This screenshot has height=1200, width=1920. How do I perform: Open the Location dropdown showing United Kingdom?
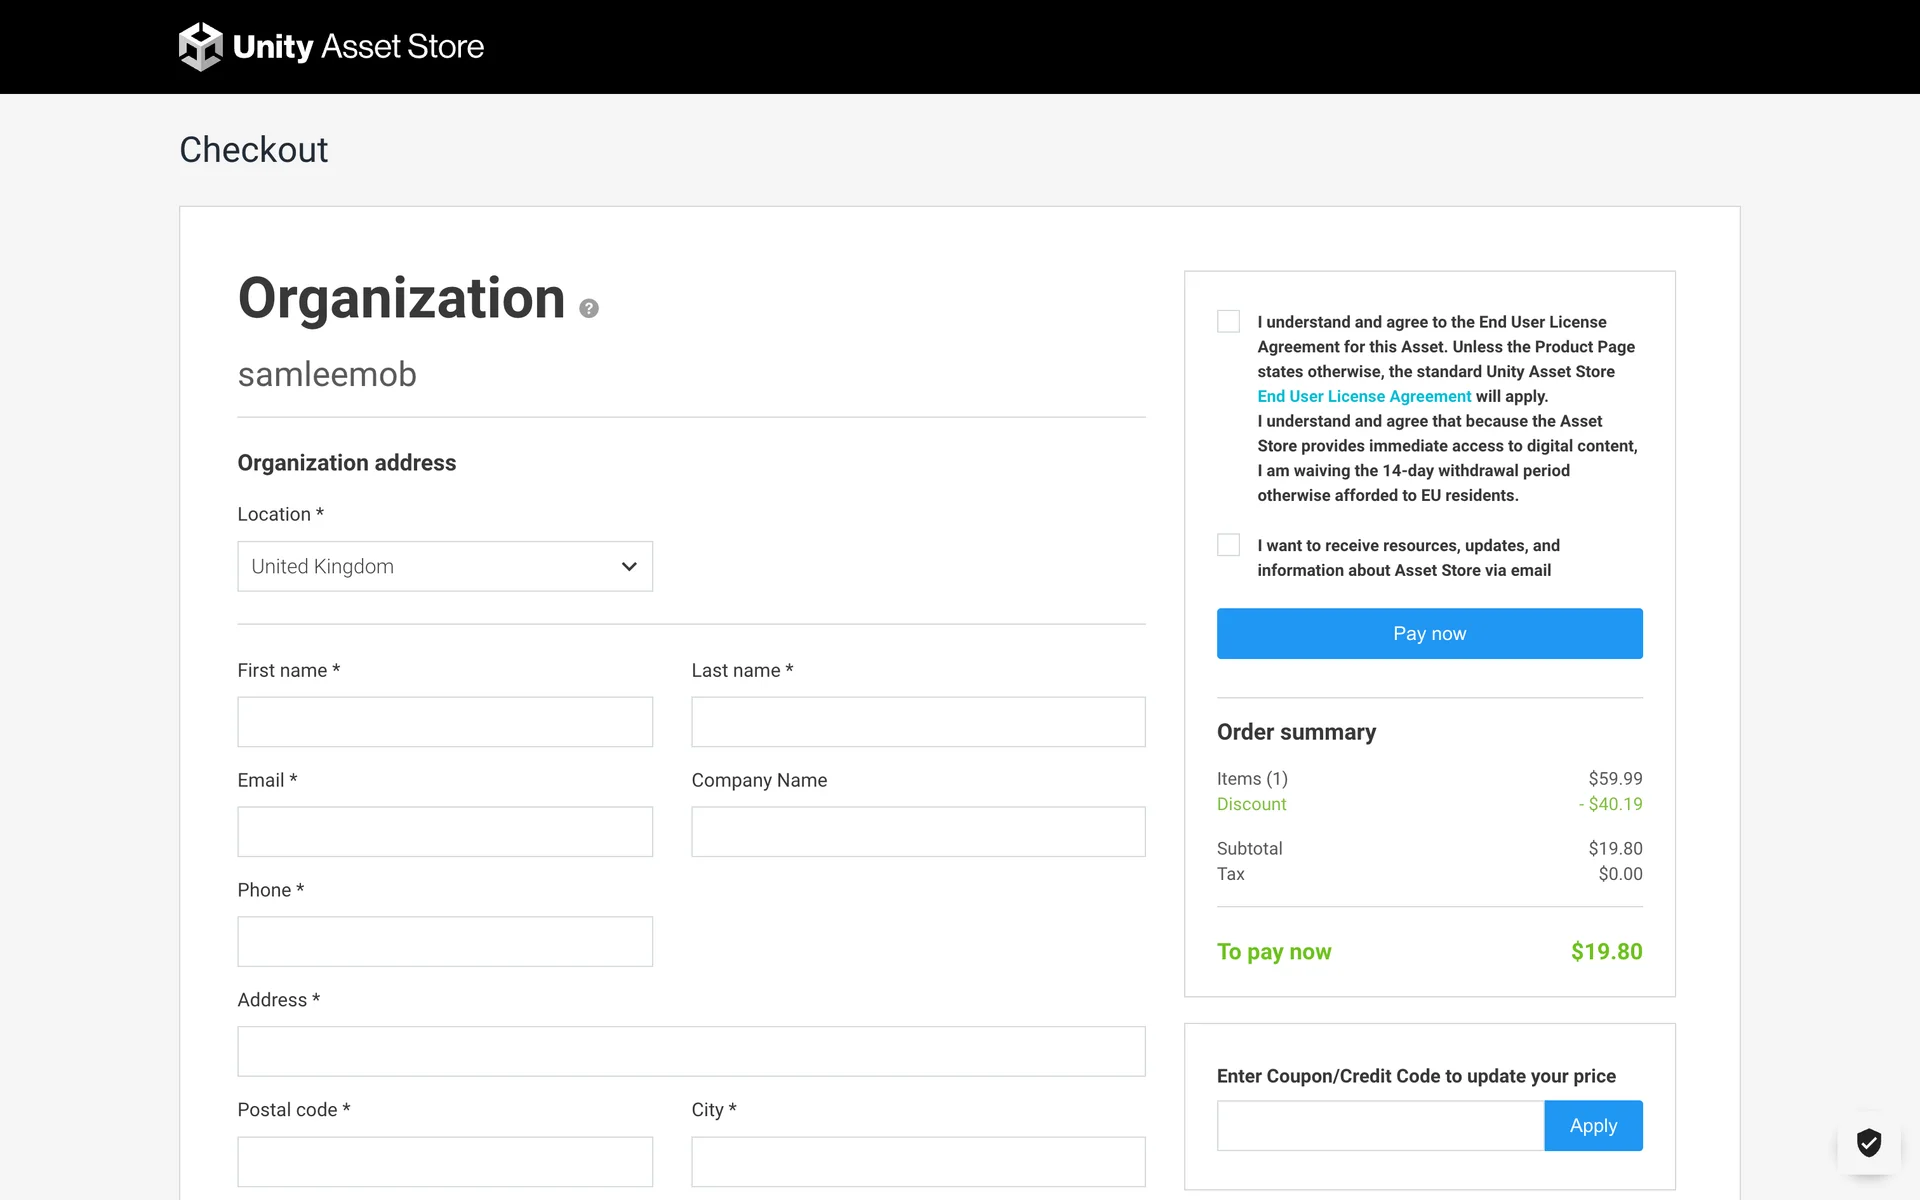(444, 566)
